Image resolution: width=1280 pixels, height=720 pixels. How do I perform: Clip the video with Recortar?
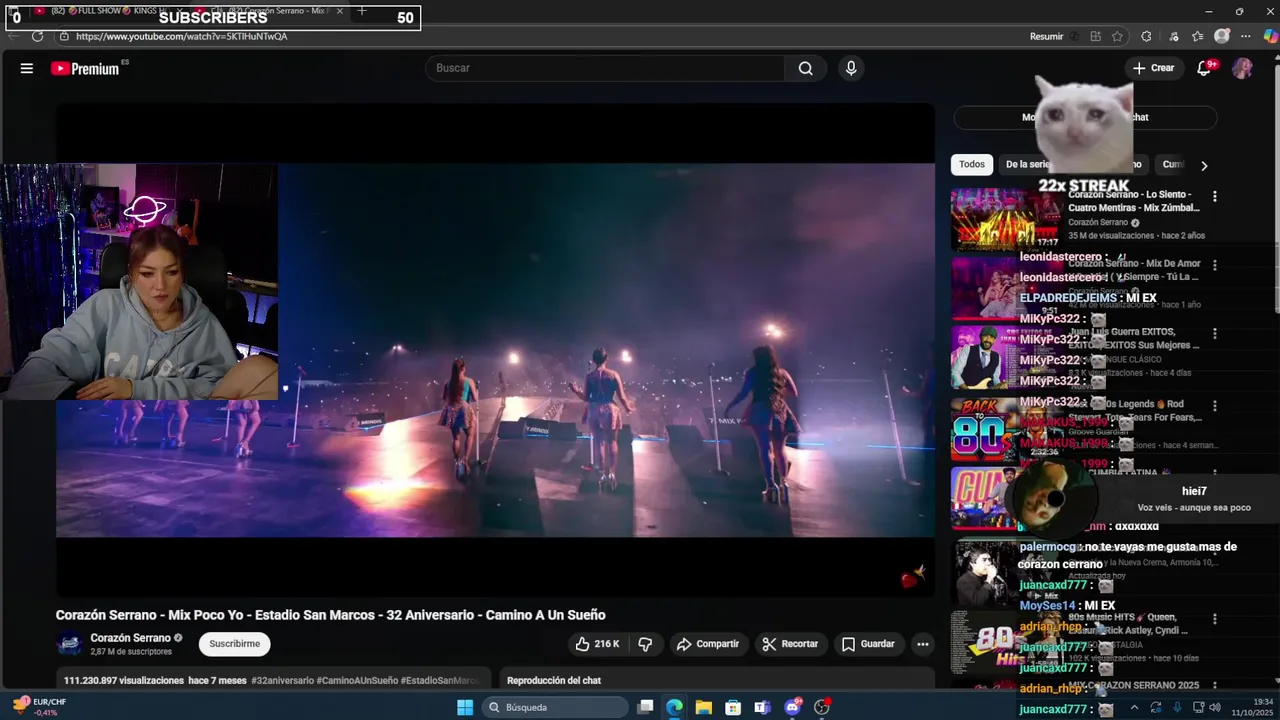pyautogui.click(x=790, y=644)
